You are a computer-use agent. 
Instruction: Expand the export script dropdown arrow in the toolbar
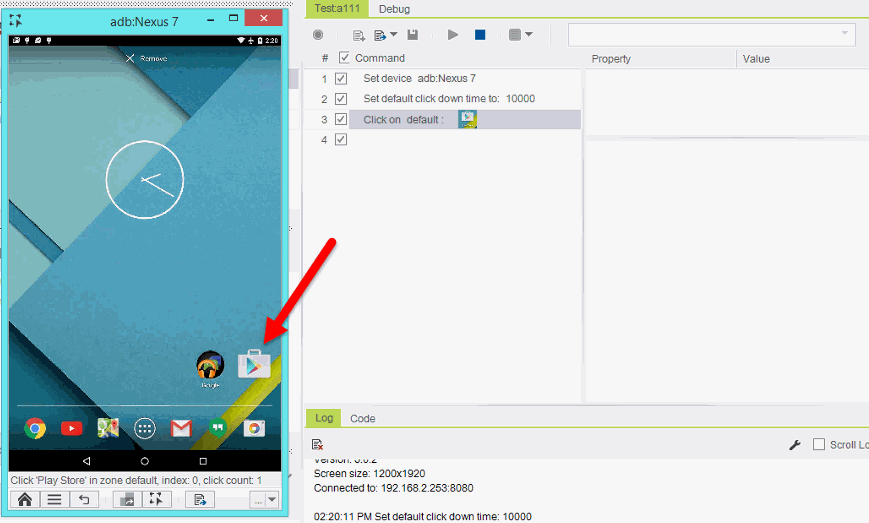click(x=394, y=35)
